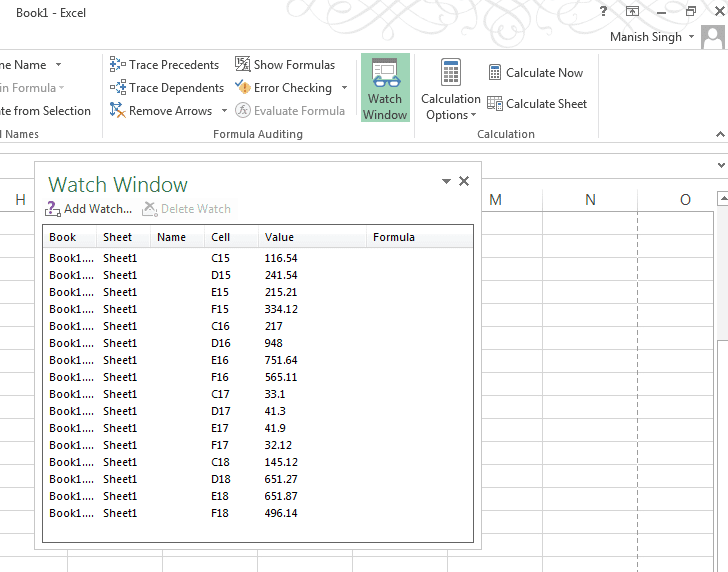728x572 pixels.
Task: Open the Calculation Options dropdown
Action: click(450, 90)
